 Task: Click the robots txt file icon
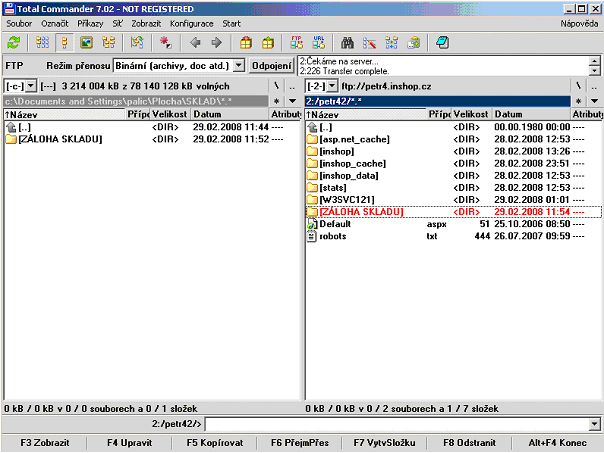(312, 236)
